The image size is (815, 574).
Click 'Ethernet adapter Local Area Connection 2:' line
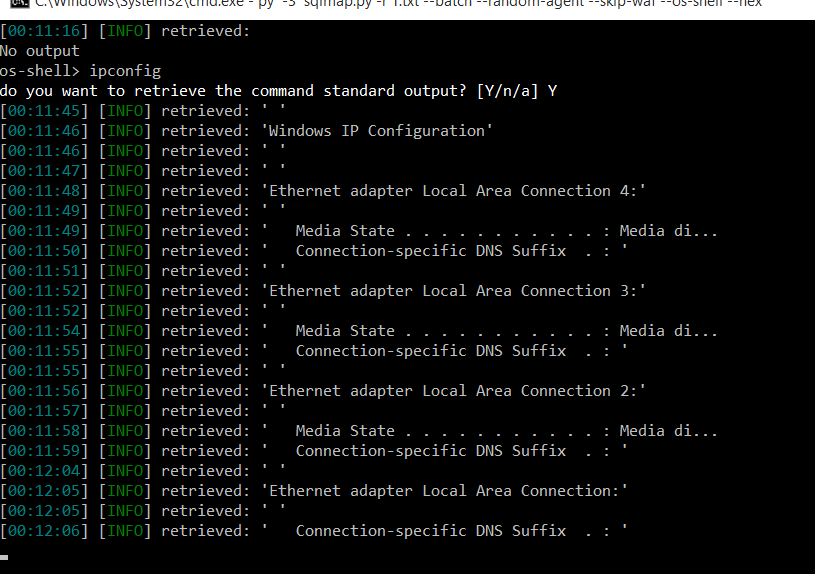click(454, 391)
